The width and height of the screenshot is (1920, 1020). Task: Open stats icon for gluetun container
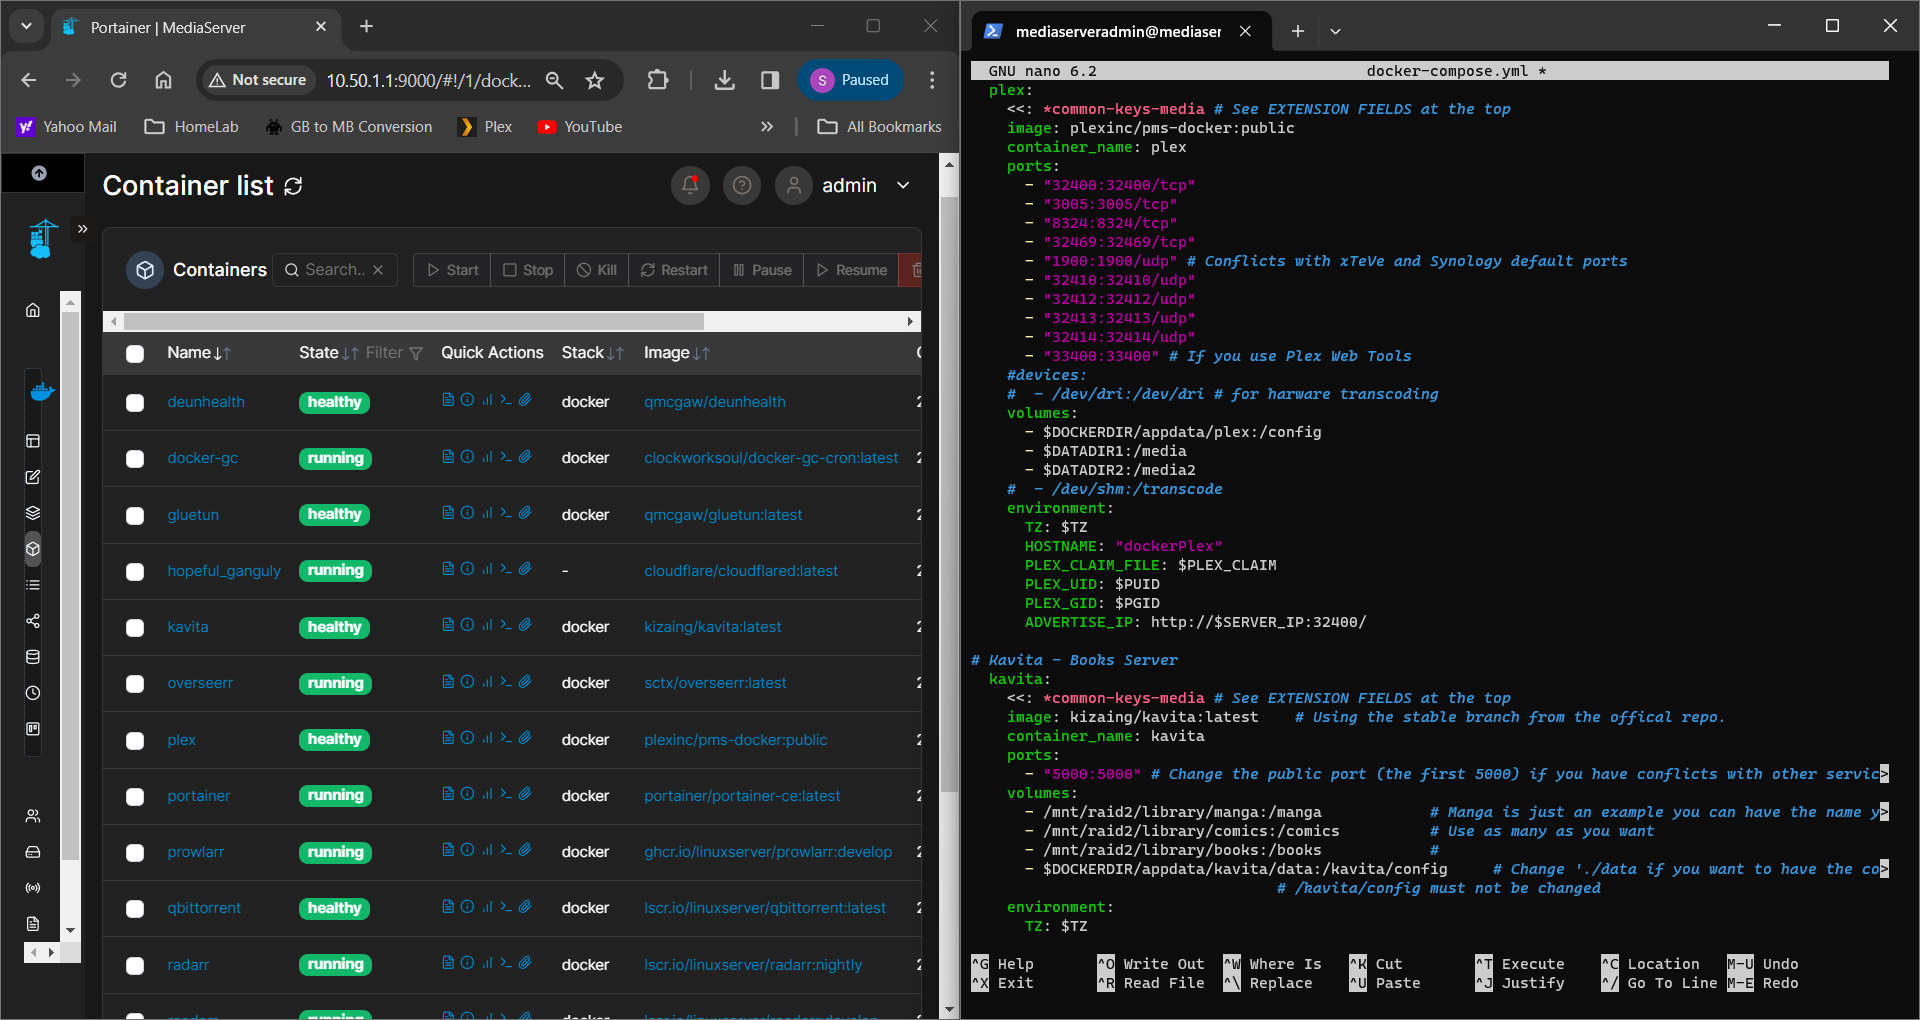(487, 513)
